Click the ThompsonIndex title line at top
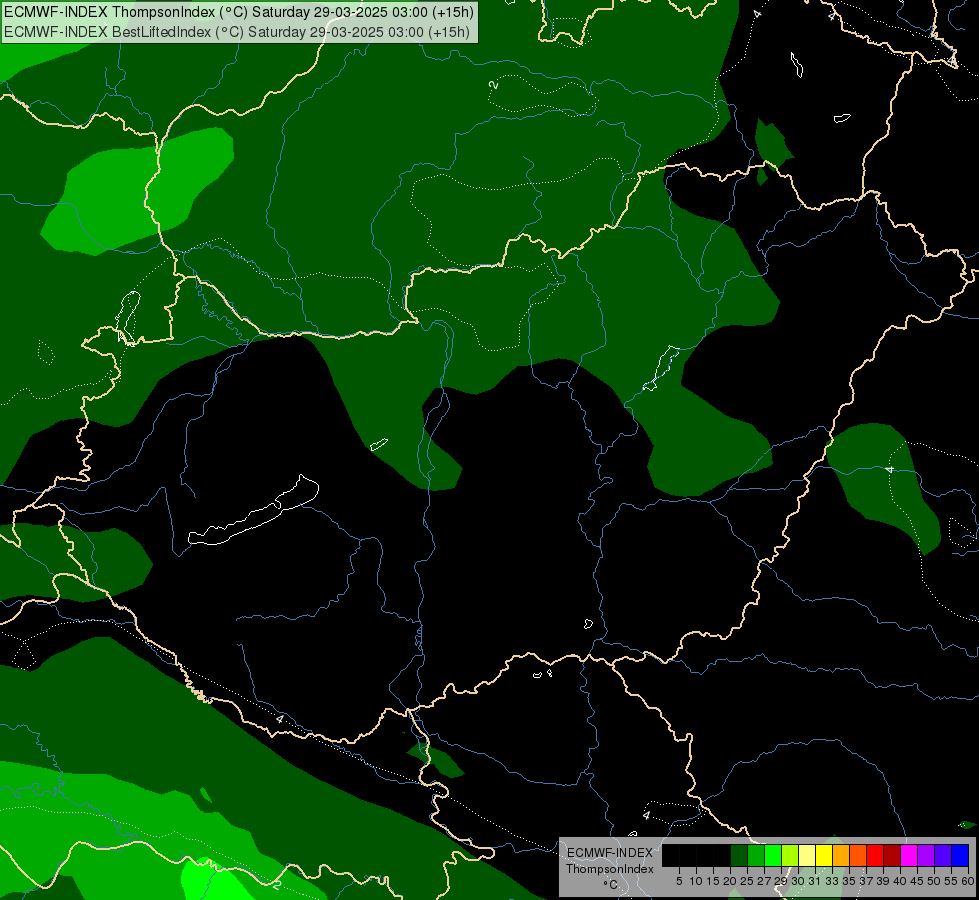The height and width of the screenshot is (900, 979). [x=239, y=12]
